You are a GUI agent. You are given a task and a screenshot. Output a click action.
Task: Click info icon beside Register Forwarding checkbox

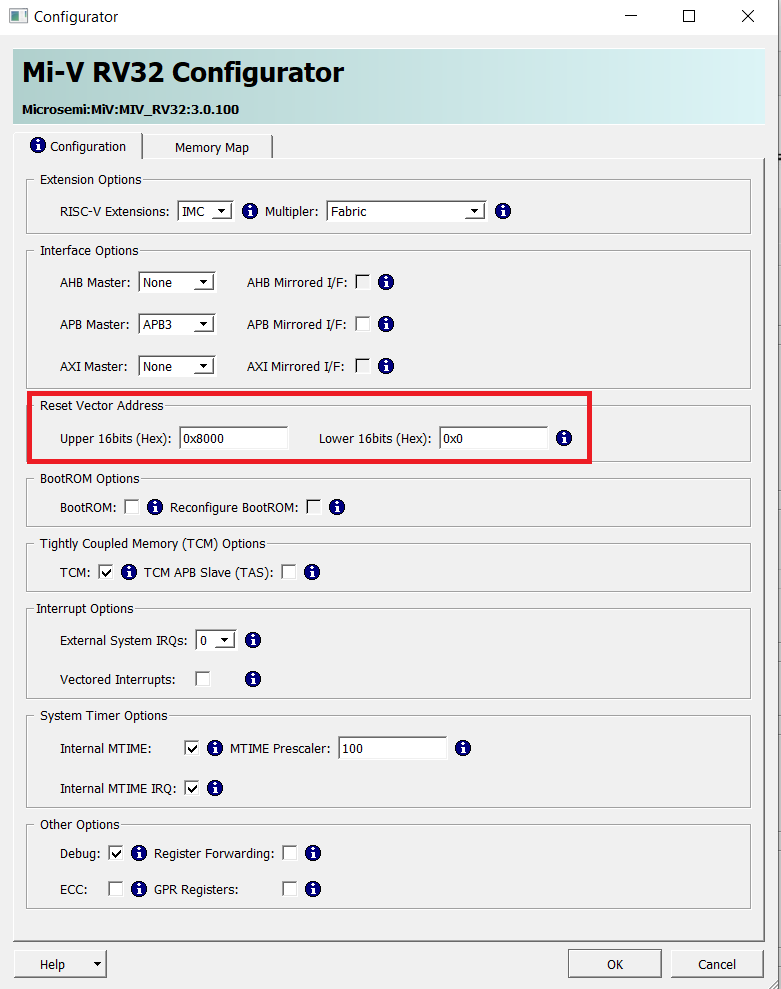click(313, 853)
